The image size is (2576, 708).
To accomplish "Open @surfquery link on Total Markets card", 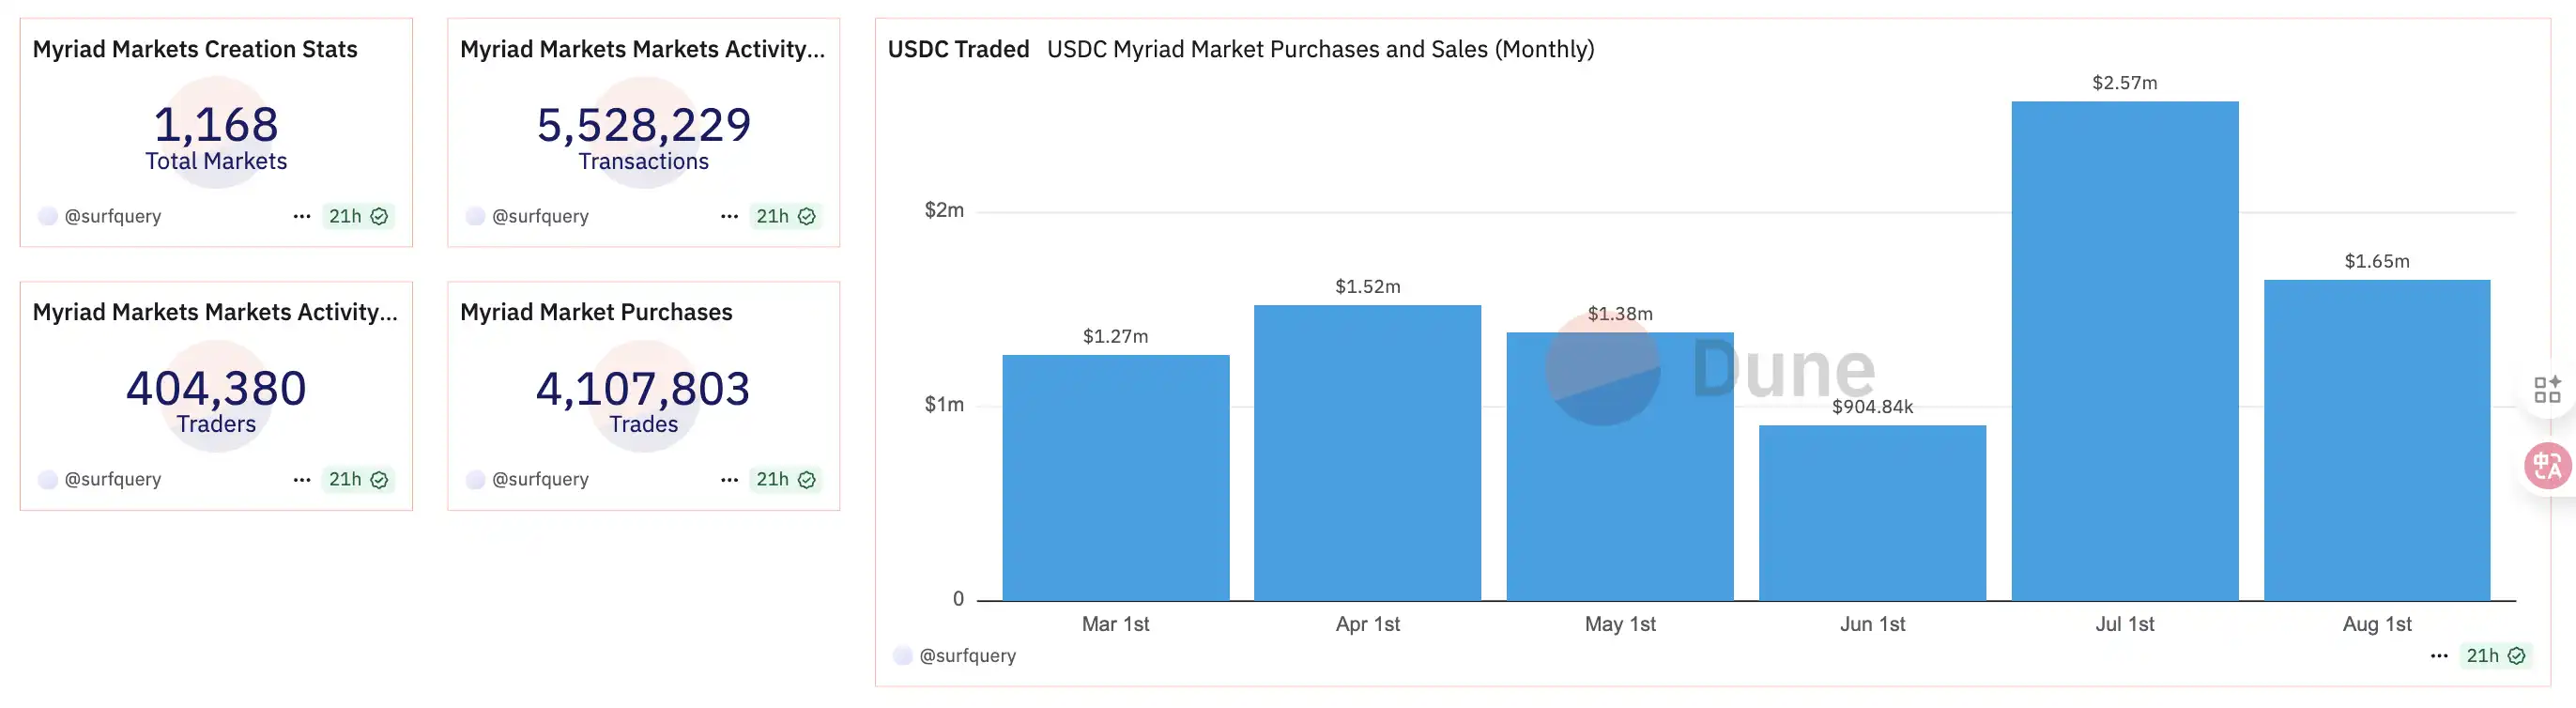I will click(x=113, y=216).
